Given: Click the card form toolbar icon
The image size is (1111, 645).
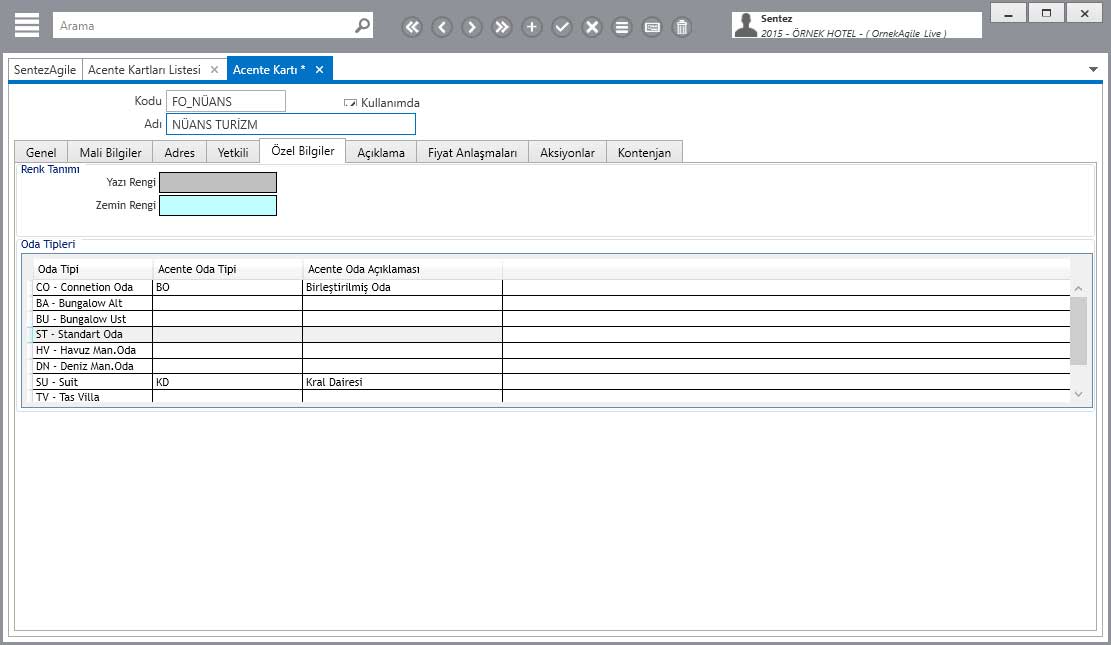Looking at the screenshot, I should 652,27.
